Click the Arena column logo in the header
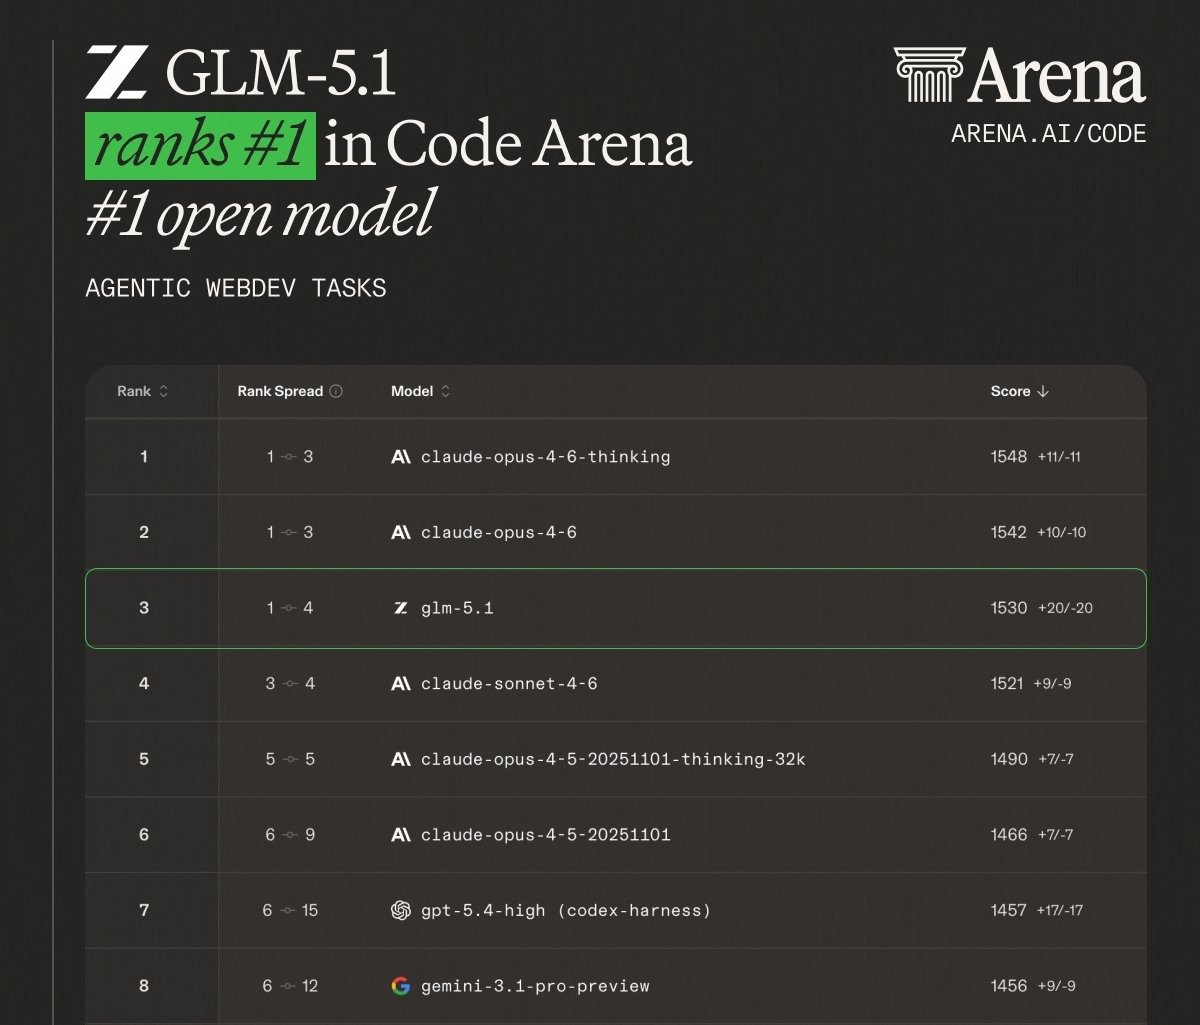Image resolution: width=1200 pixels, height=1025 pixels. [x=928, y=74]
